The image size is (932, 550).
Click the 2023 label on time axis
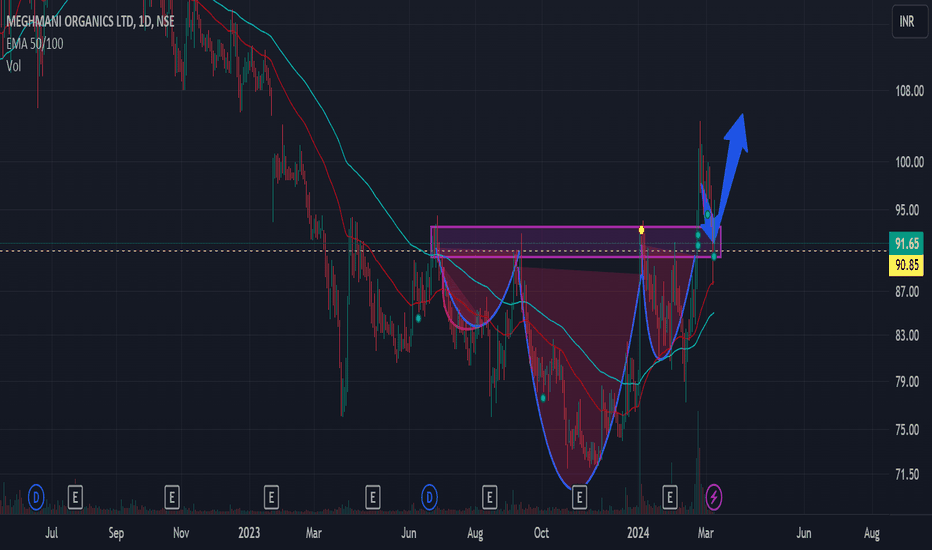point(249,533)
